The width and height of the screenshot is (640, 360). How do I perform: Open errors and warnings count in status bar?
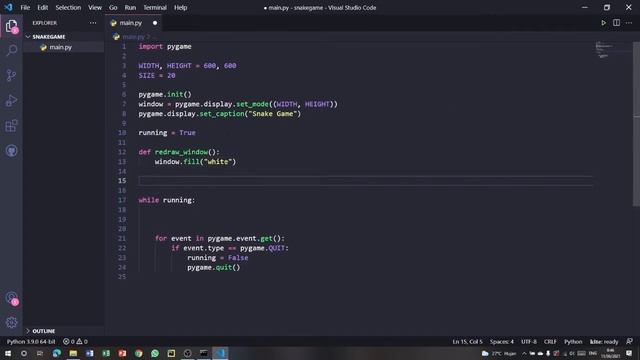[x=75, y=341]
